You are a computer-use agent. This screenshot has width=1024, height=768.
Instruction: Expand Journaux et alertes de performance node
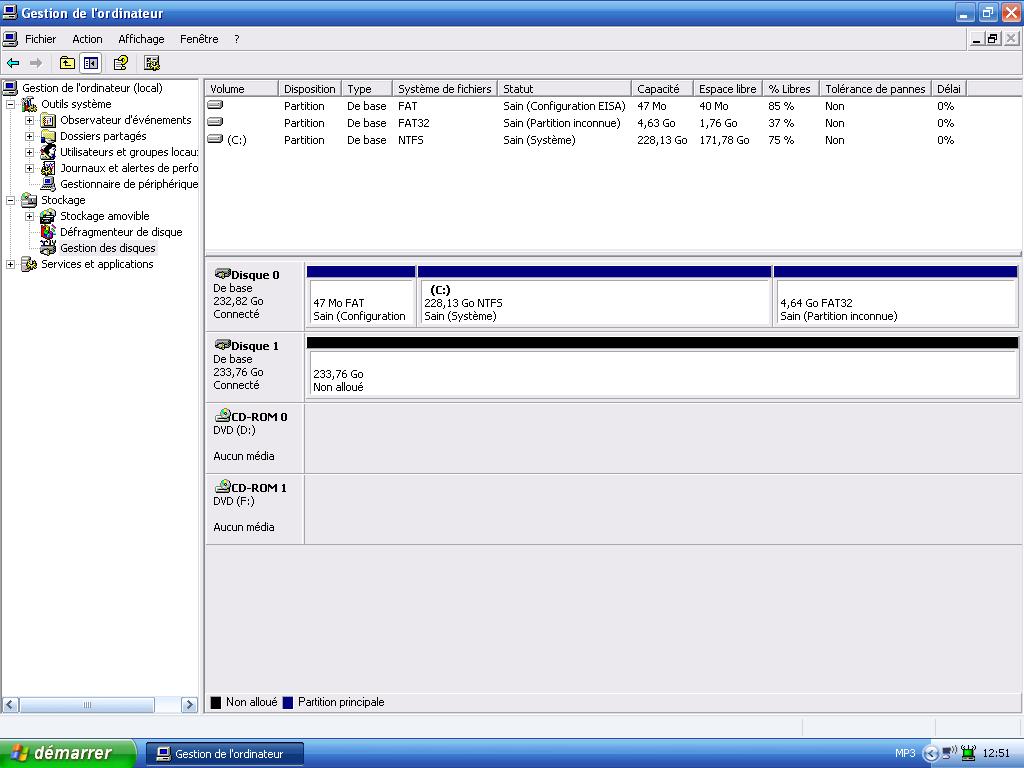[29, 168]
